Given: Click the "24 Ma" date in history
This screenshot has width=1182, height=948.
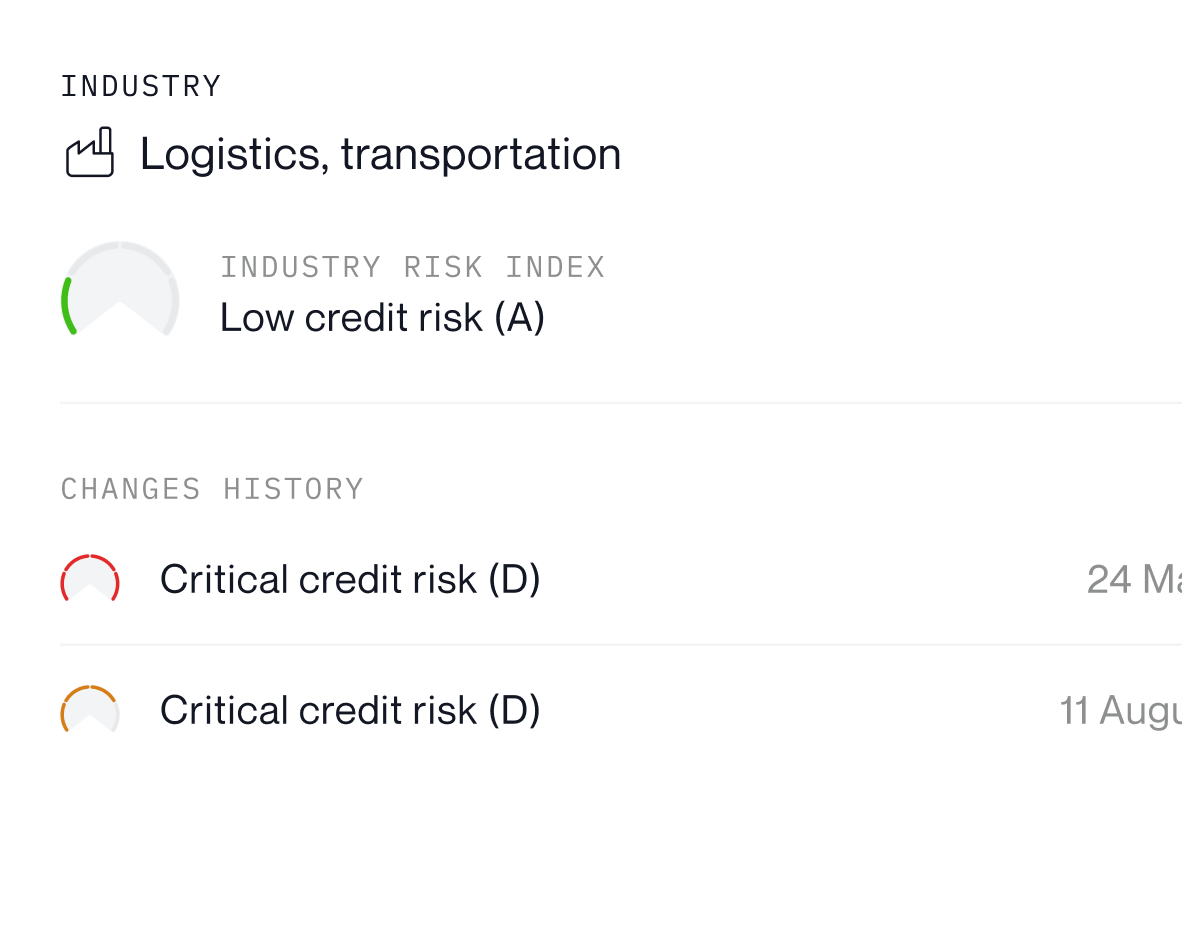Looking at the screenshot, I should 1134,580.
